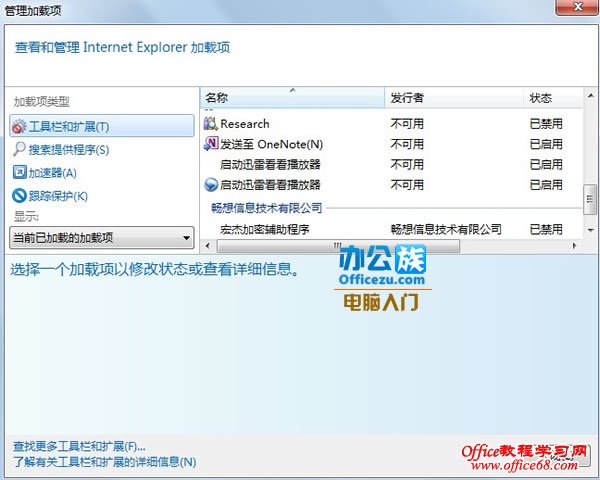Viewport: 600px width, 480px height.
Task: Click the blue Xunlei Kankan player icon
Action: pos(211,185)
